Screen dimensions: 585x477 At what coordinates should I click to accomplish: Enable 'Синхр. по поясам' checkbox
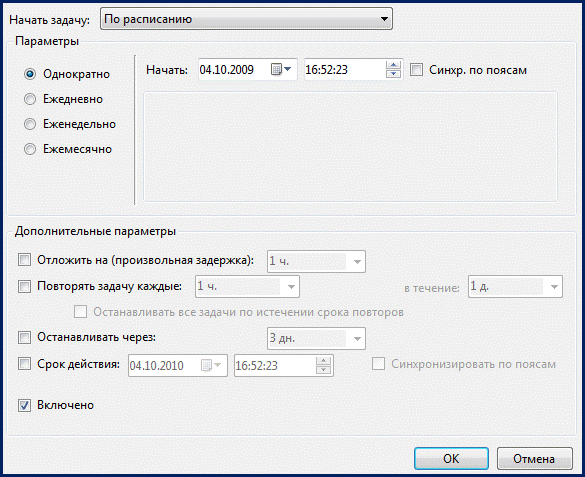pyautogui.click(x=416, y=70)
